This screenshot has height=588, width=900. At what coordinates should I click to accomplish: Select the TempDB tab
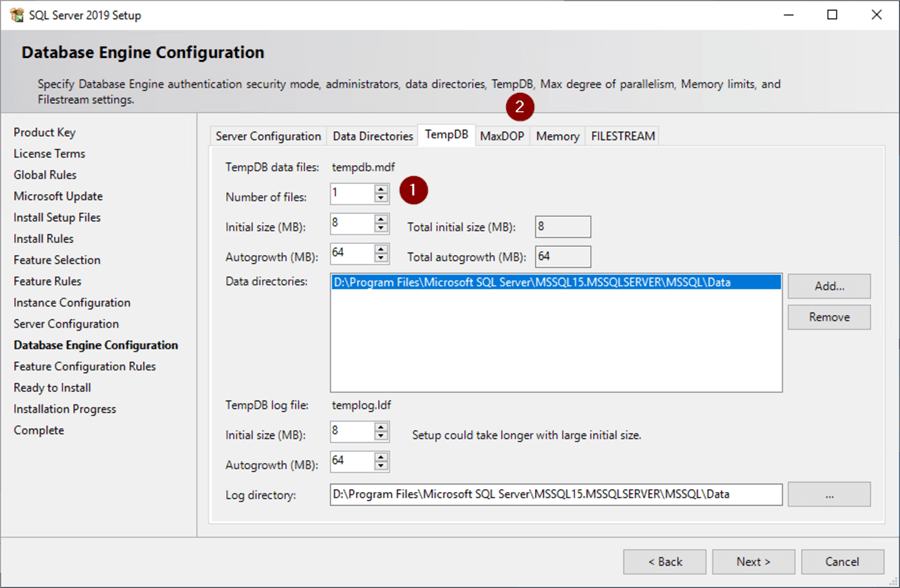coord(447,135)
